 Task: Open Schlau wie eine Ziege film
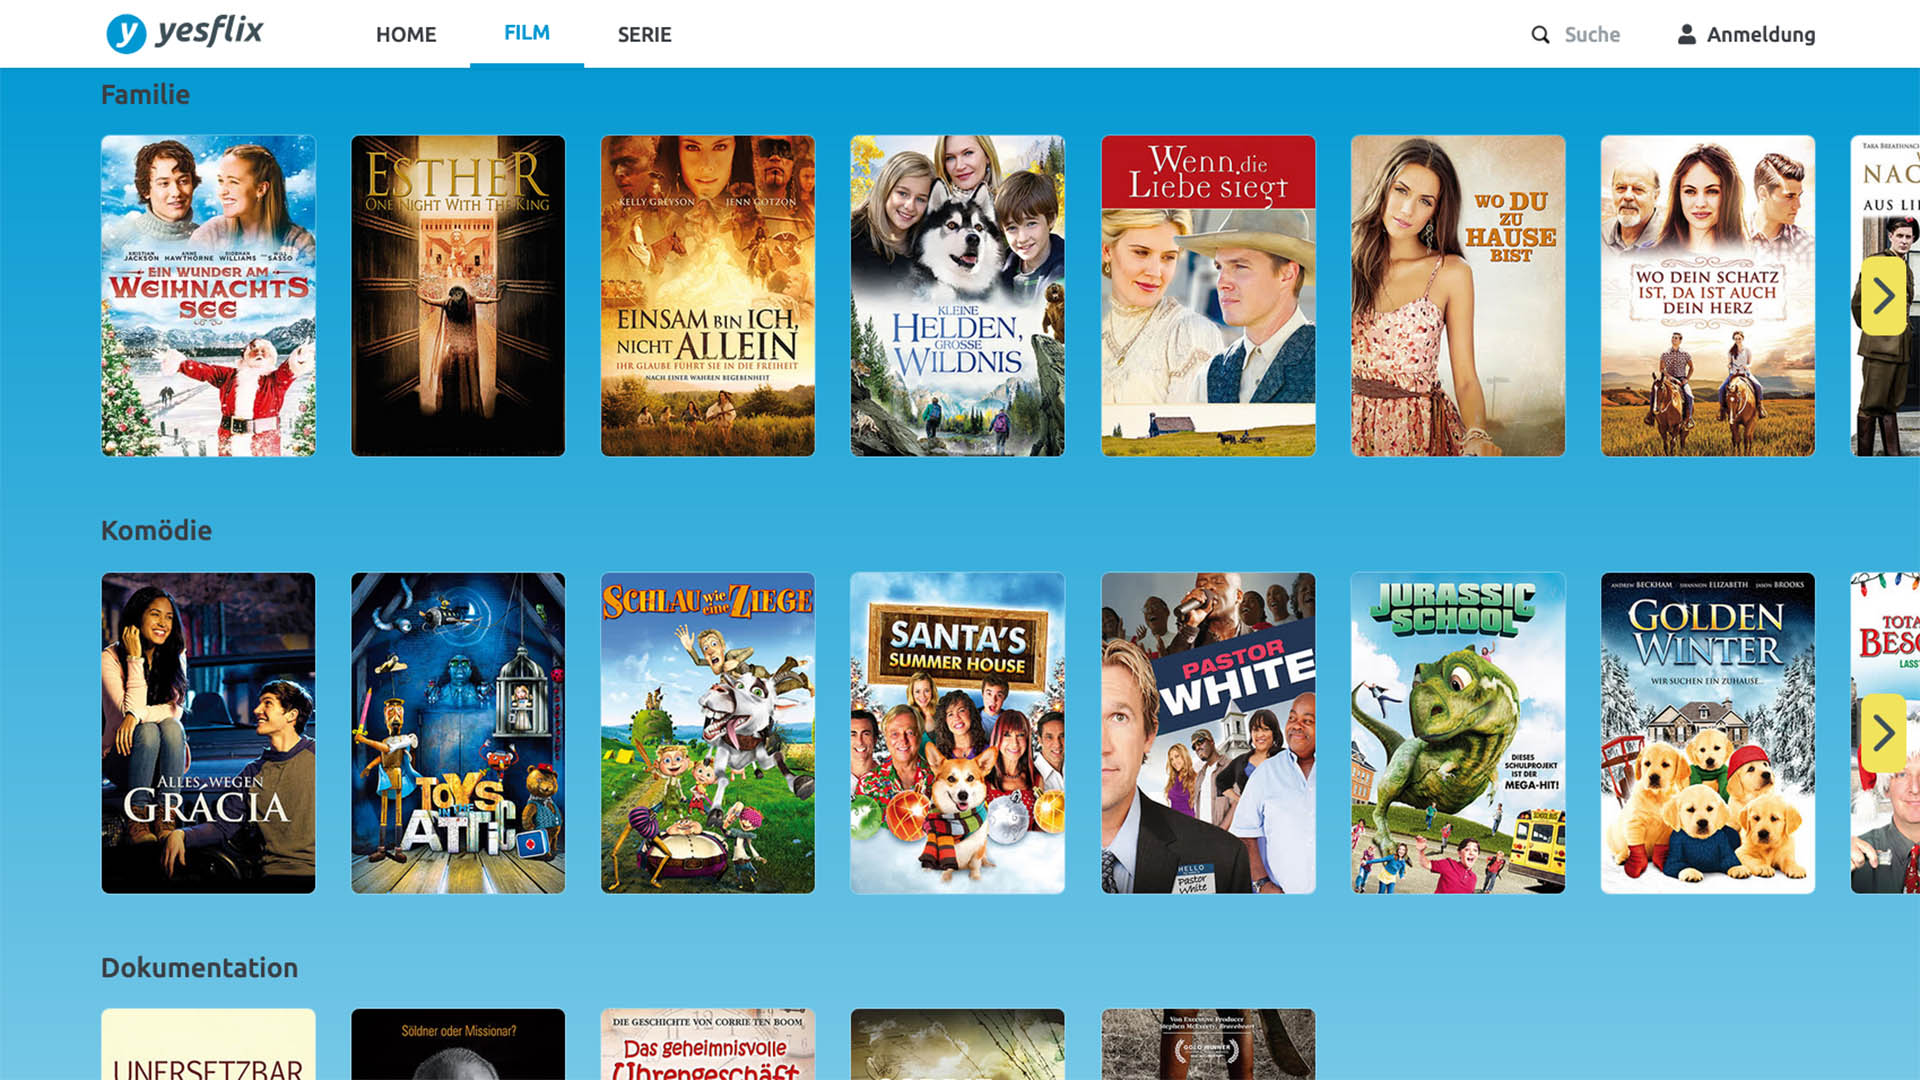pyautogui.click(x=708, y=733)
